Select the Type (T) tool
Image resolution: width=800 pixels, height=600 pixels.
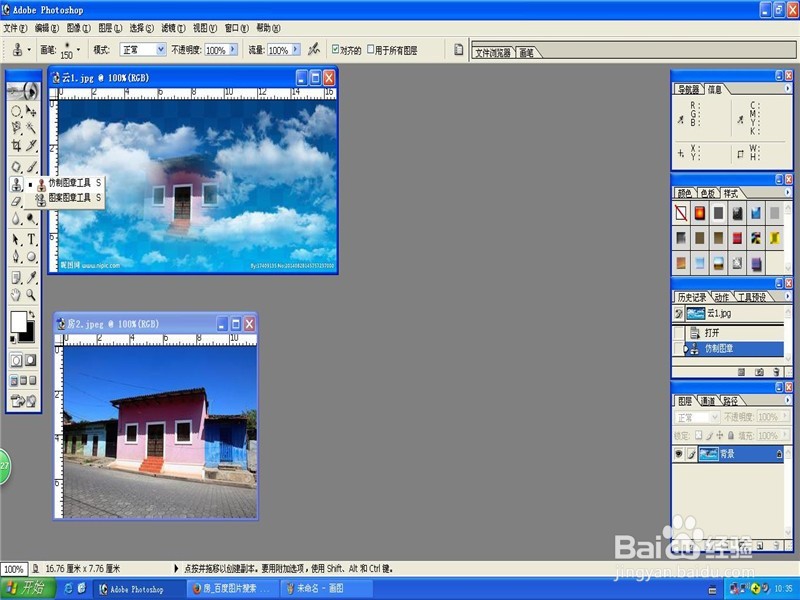click(31, 239)
